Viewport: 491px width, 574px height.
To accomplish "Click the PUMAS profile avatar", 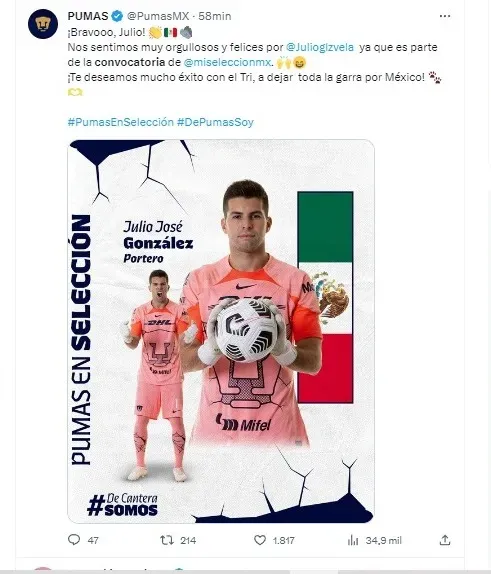I will point(43,24).
